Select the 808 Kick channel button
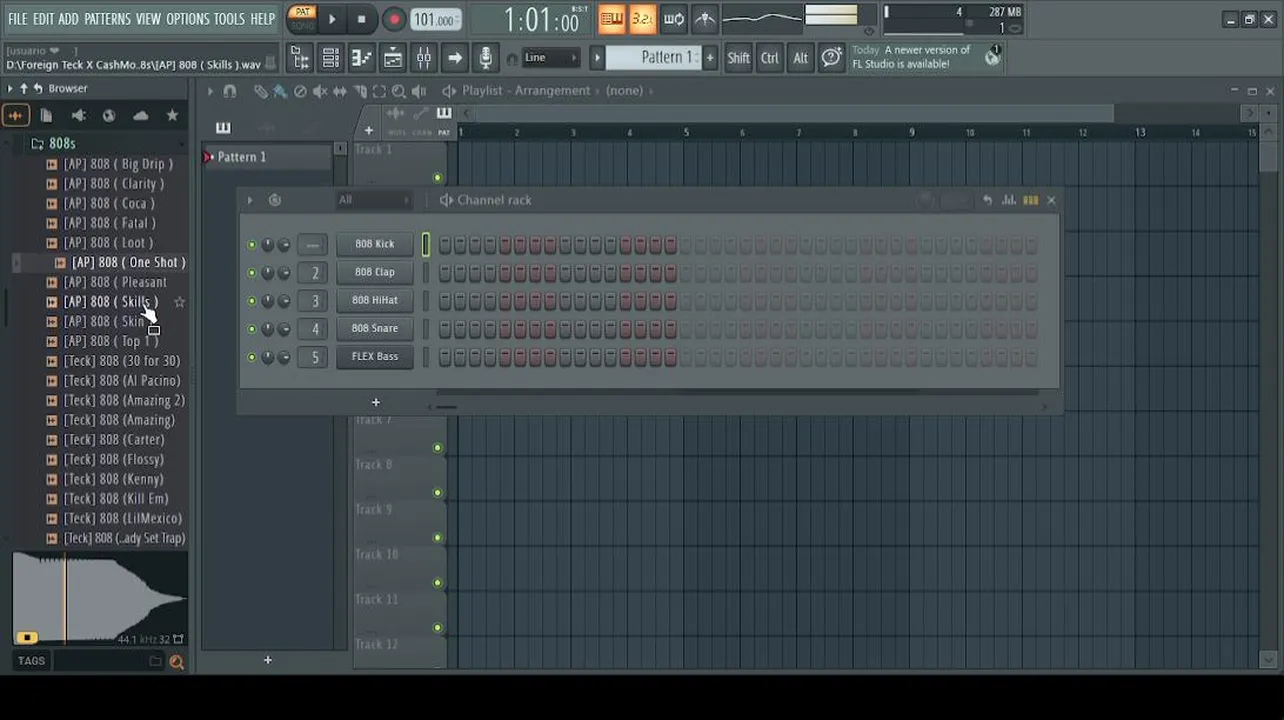Screen dimensions: 1284x720 [375, 244]
